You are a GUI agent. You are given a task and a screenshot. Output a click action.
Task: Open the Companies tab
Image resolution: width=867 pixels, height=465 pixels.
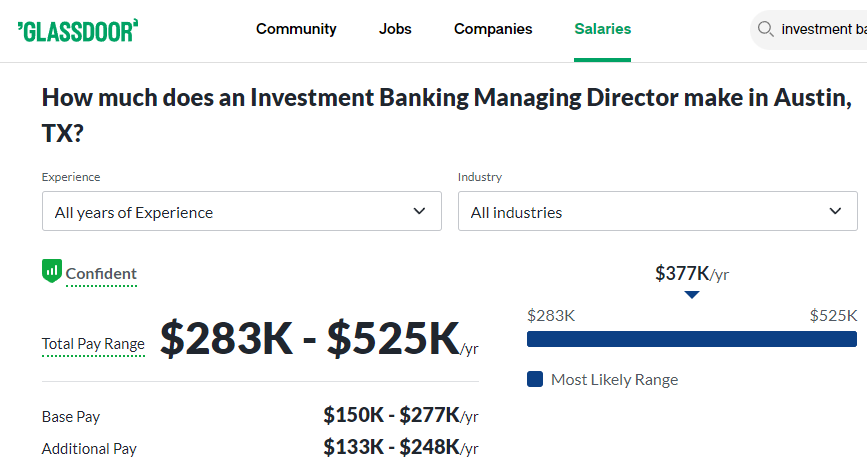493,29
